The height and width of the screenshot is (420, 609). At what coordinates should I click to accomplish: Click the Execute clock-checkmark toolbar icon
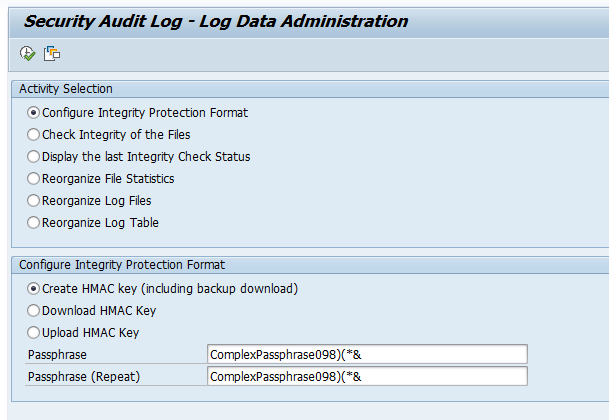coord(27,53)
